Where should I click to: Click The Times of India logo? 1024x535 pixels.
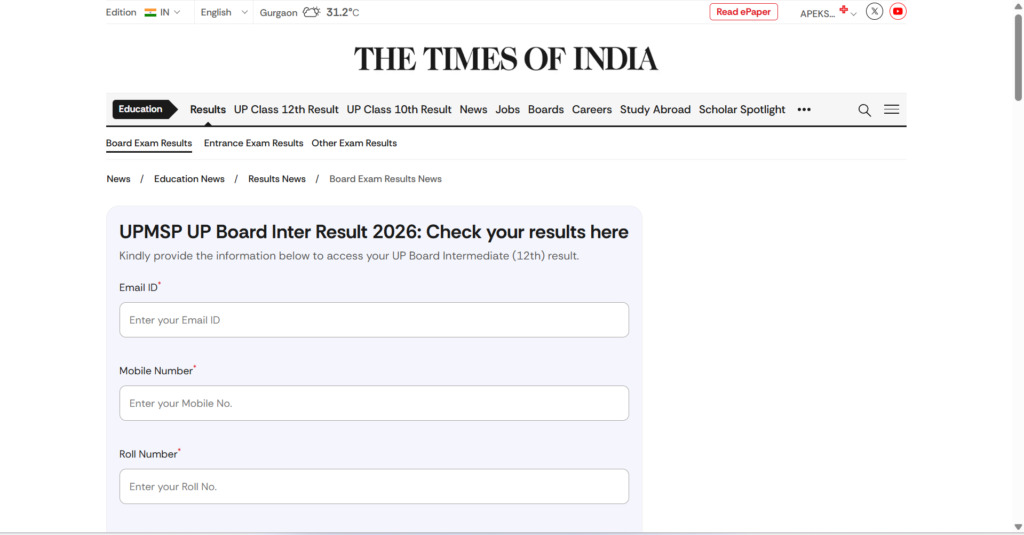pos(506,59)
